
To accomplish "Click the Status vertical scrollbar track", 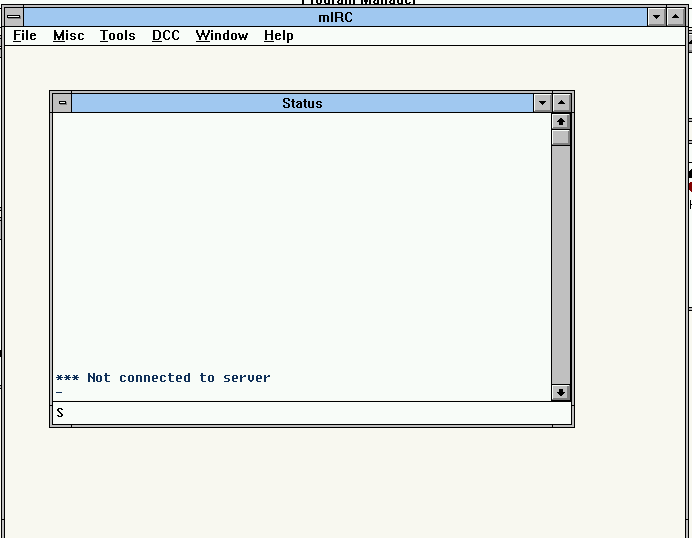I will tap(561, 260).
